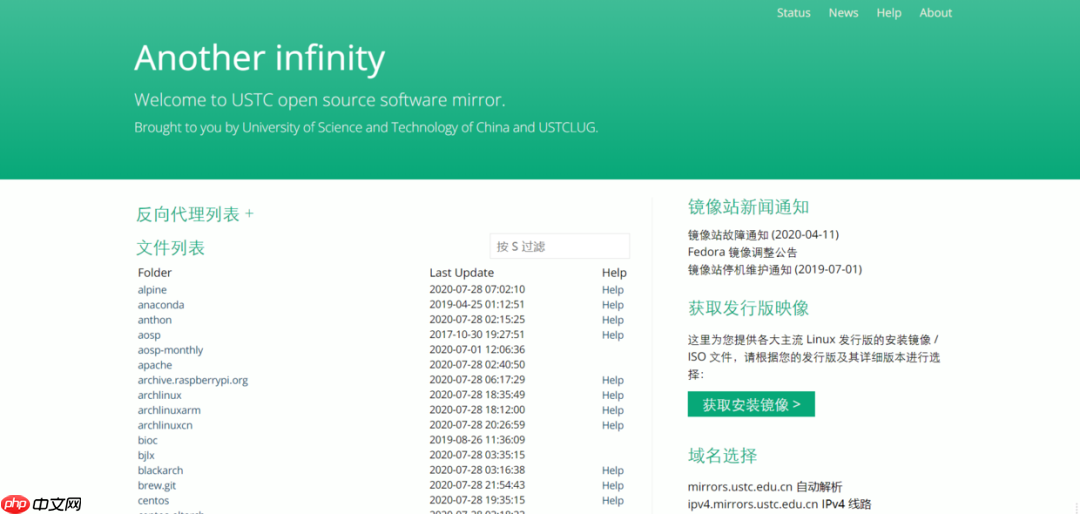Click the 镜像站新闻通知 heading
This screenshot has height=514, width=1080.
(748, 207)
